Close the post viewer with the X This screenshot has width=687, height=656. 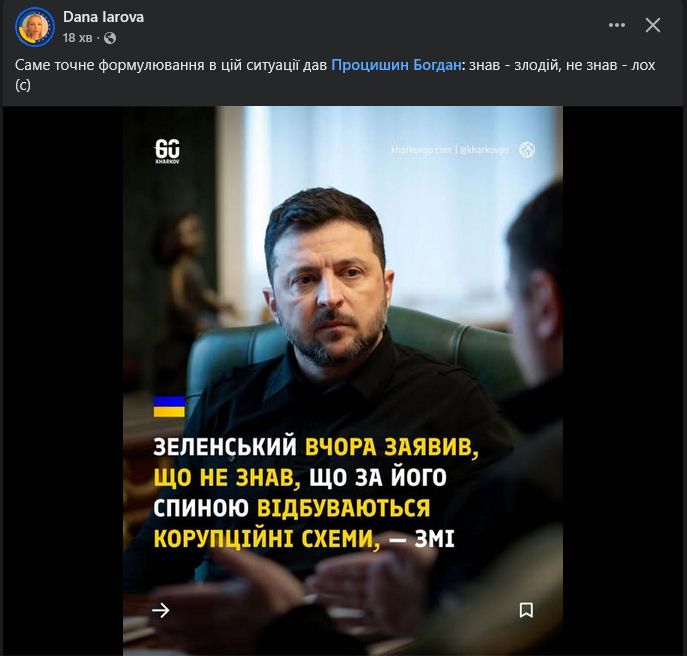653,25
